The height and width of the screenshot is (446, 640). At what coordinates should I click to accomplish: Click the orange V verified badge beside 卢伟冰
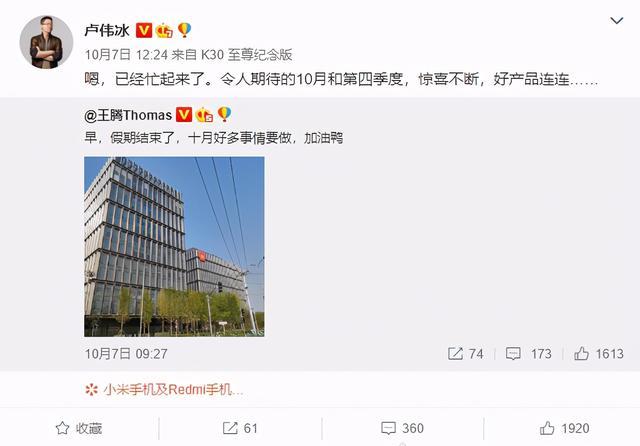[x=144, y=30]
